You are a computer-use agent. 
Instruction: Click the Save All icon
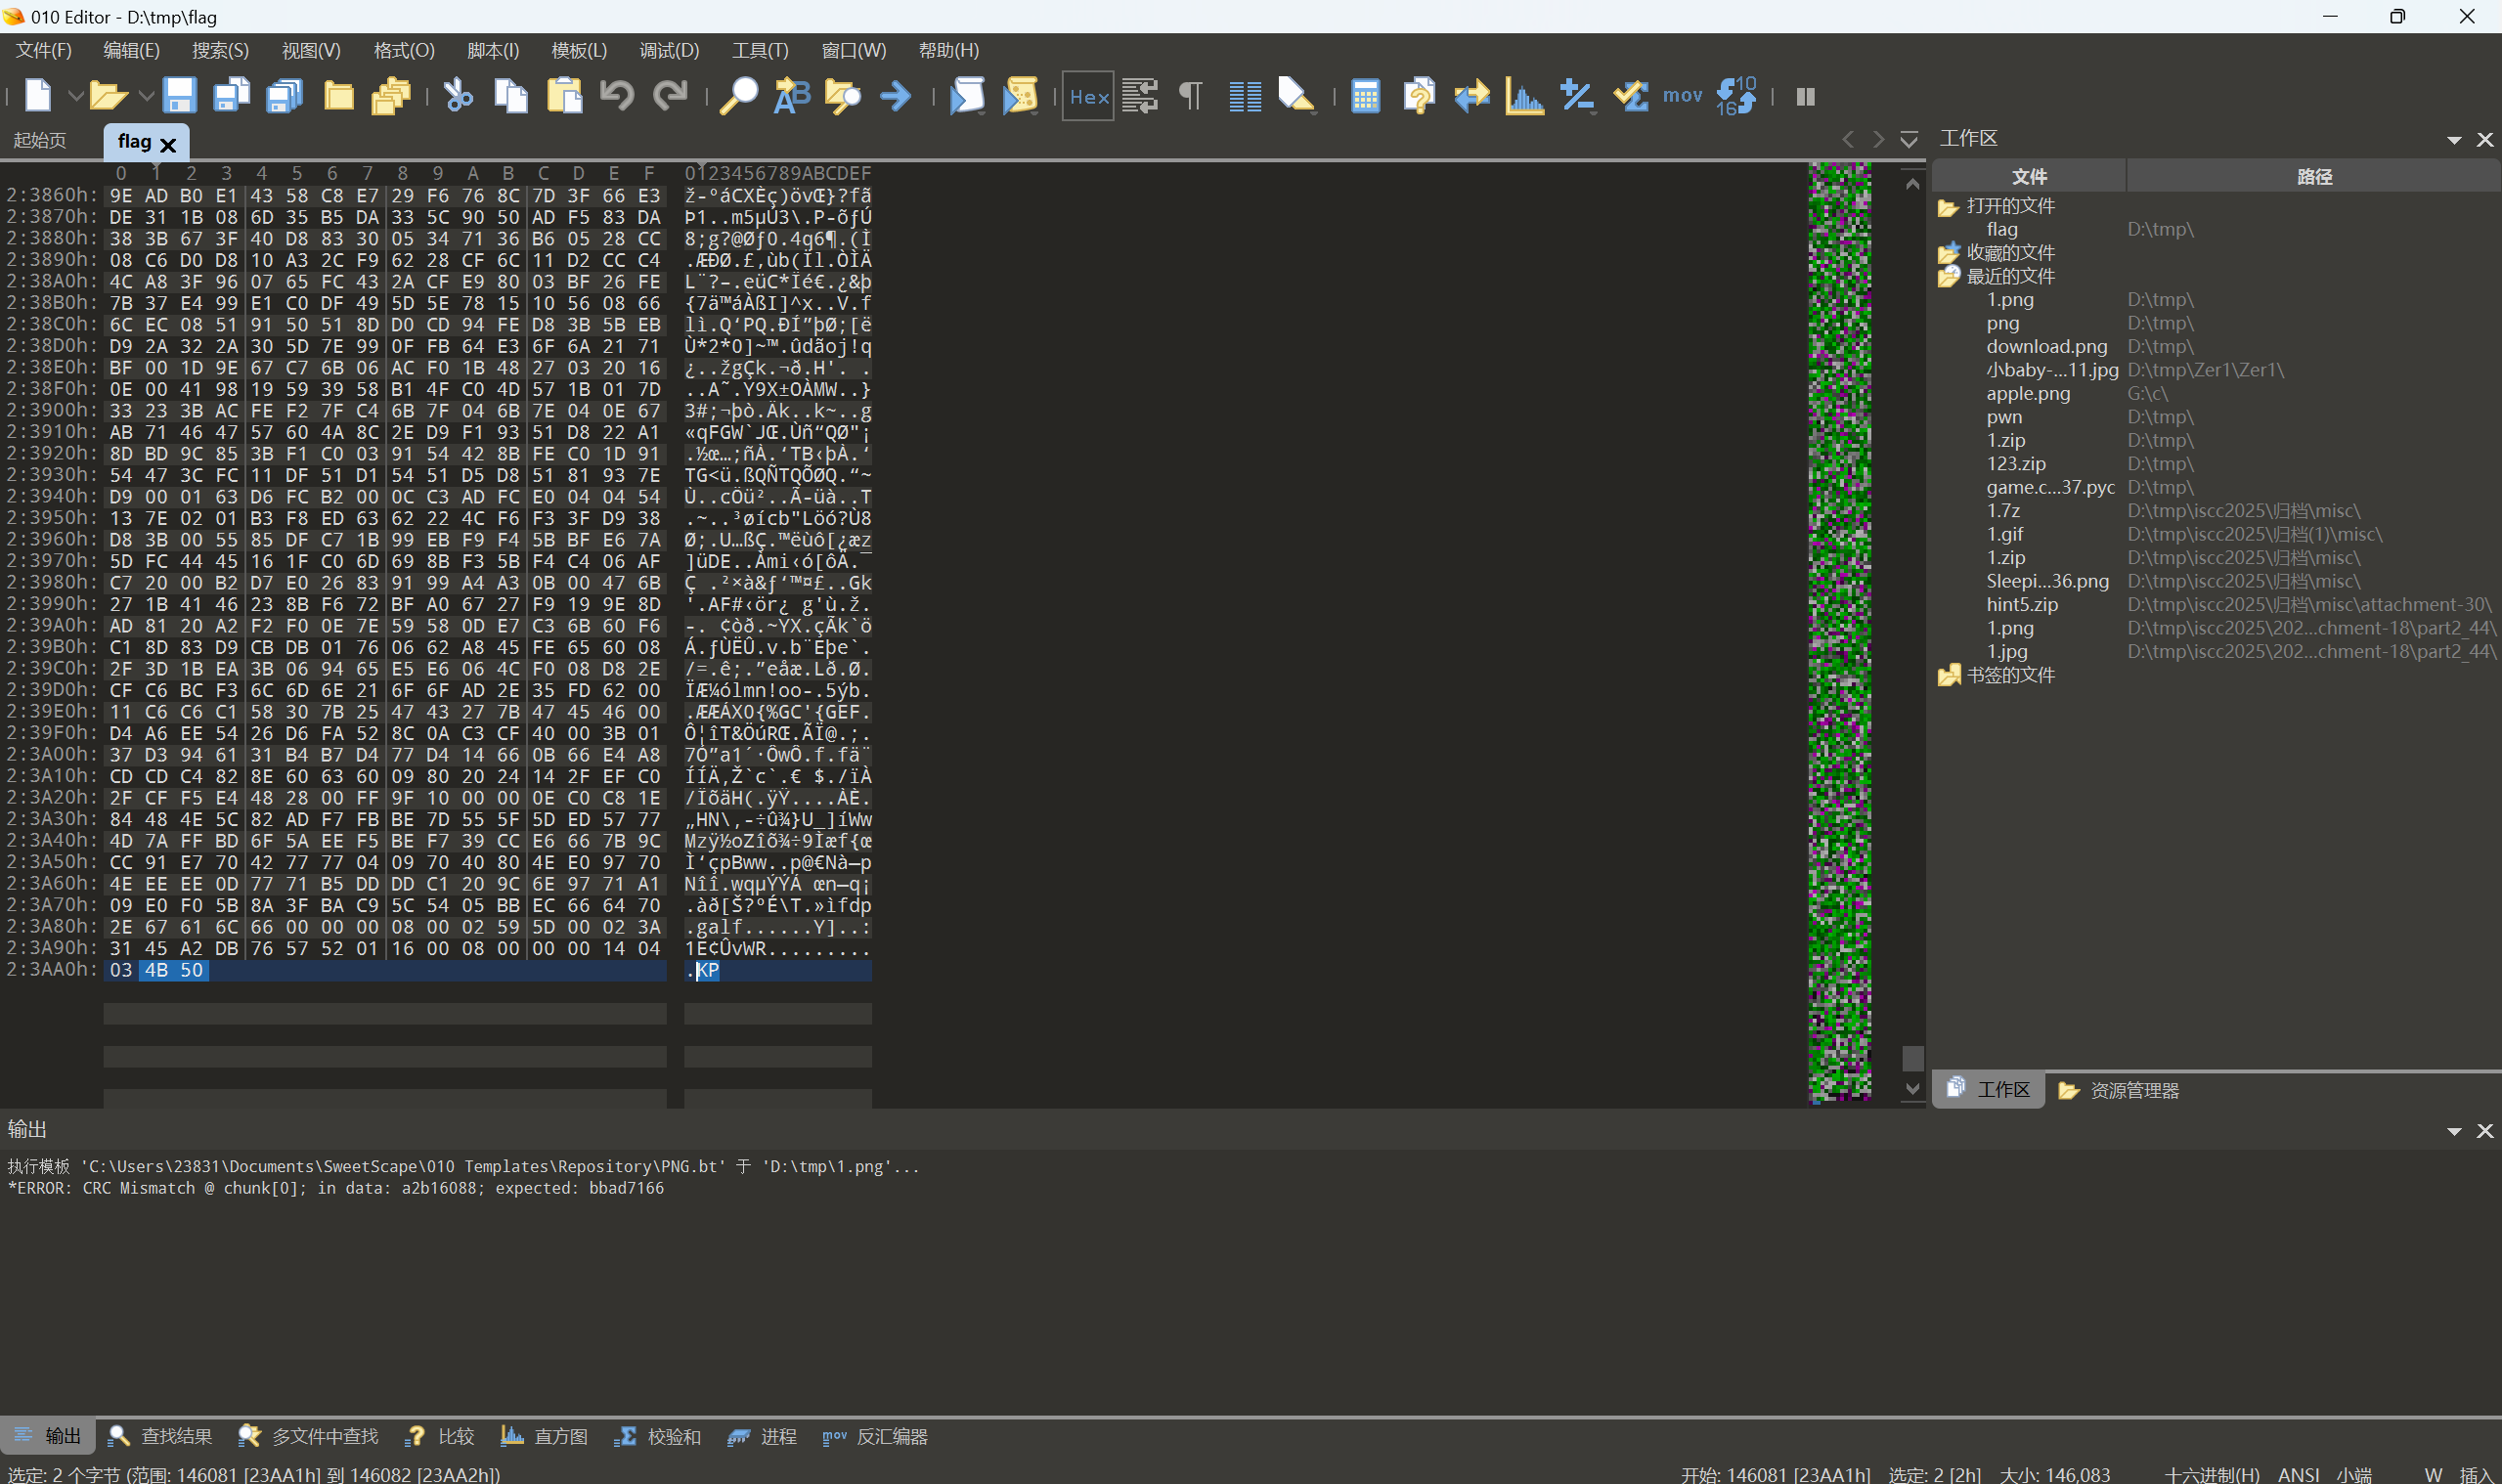click(x=285, y=96)
